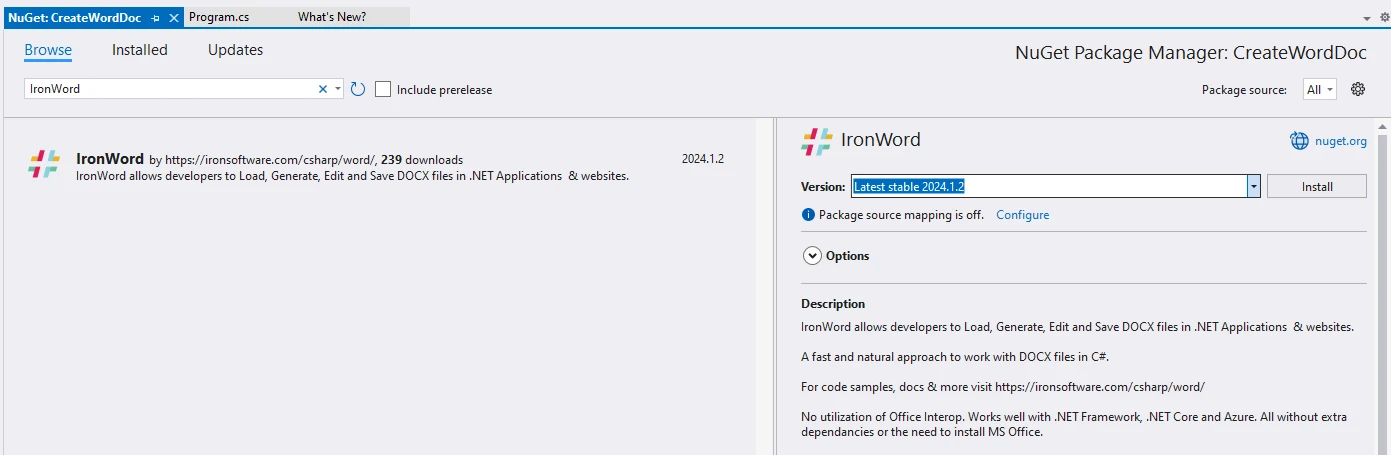This screenshot has width=1391, height=455.
Task: Open the Program.cs document tab
Action: click(x=219, y=18)
